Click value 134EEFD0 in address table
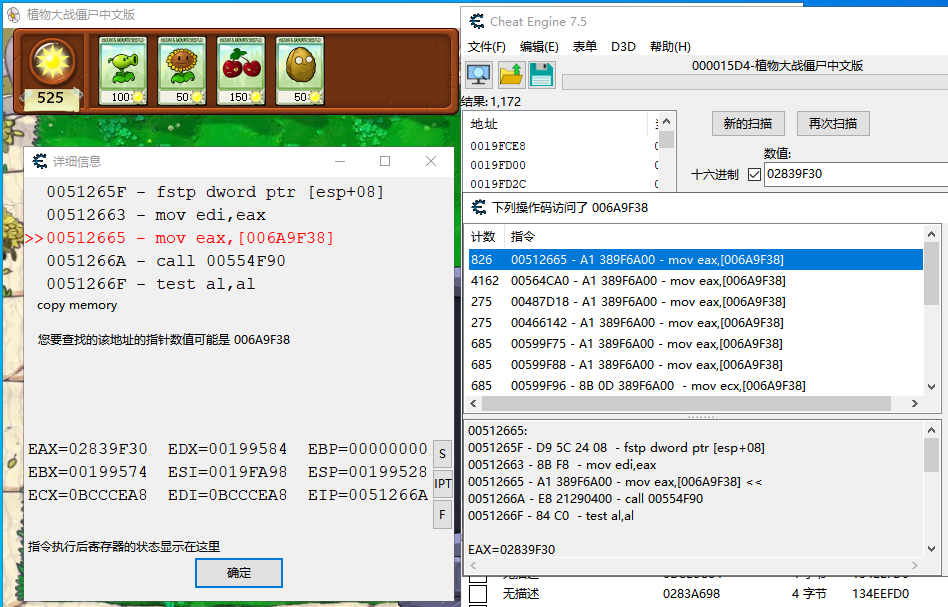 (x=880, y=594)
